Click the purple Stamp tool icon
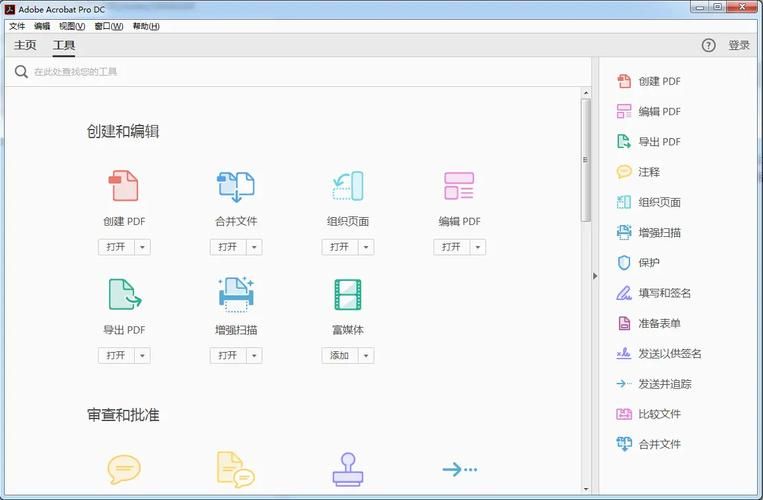This screenshot has height=500, width=763. pos(348,469)
